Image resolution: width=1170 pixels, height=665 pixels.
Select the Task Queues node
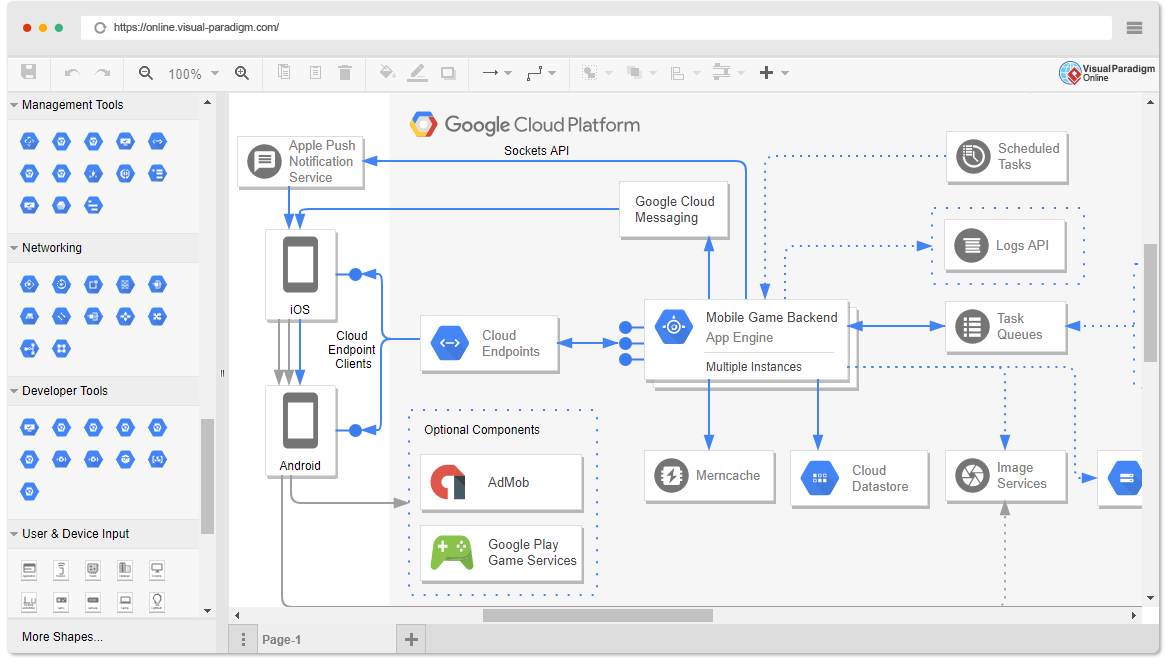1005,327
